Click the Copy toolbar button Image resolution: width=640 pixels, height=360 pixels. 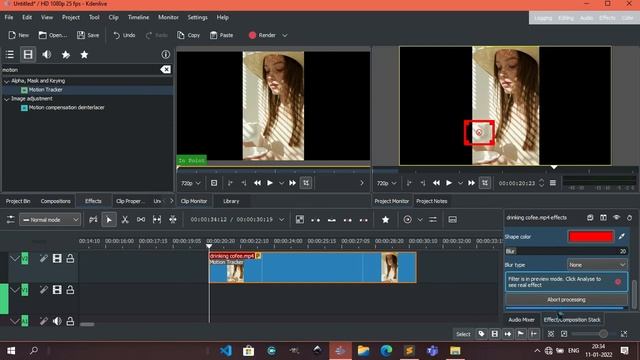189,35
